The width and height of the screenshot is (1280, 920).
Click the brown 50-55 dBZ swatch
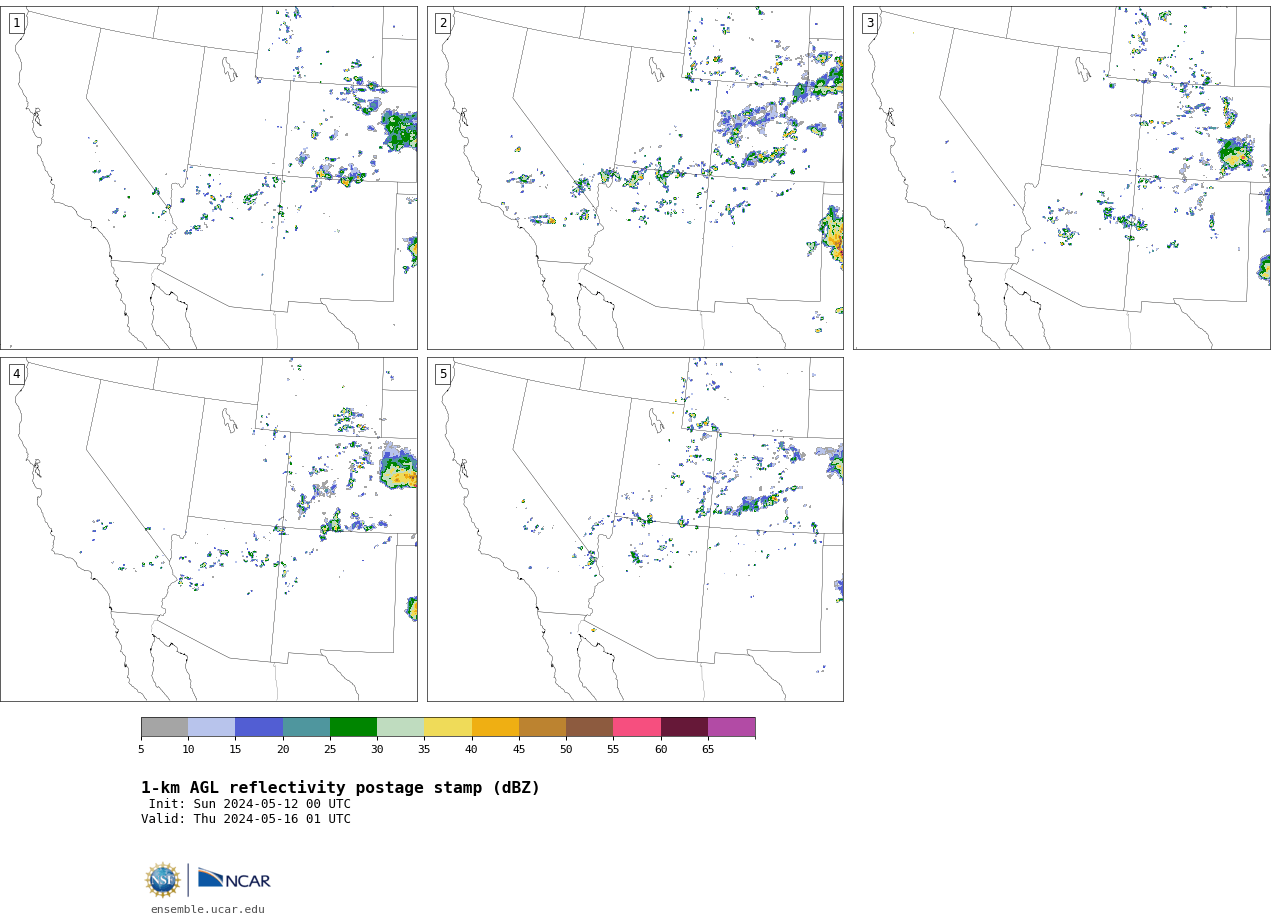(x=589, y=727)
